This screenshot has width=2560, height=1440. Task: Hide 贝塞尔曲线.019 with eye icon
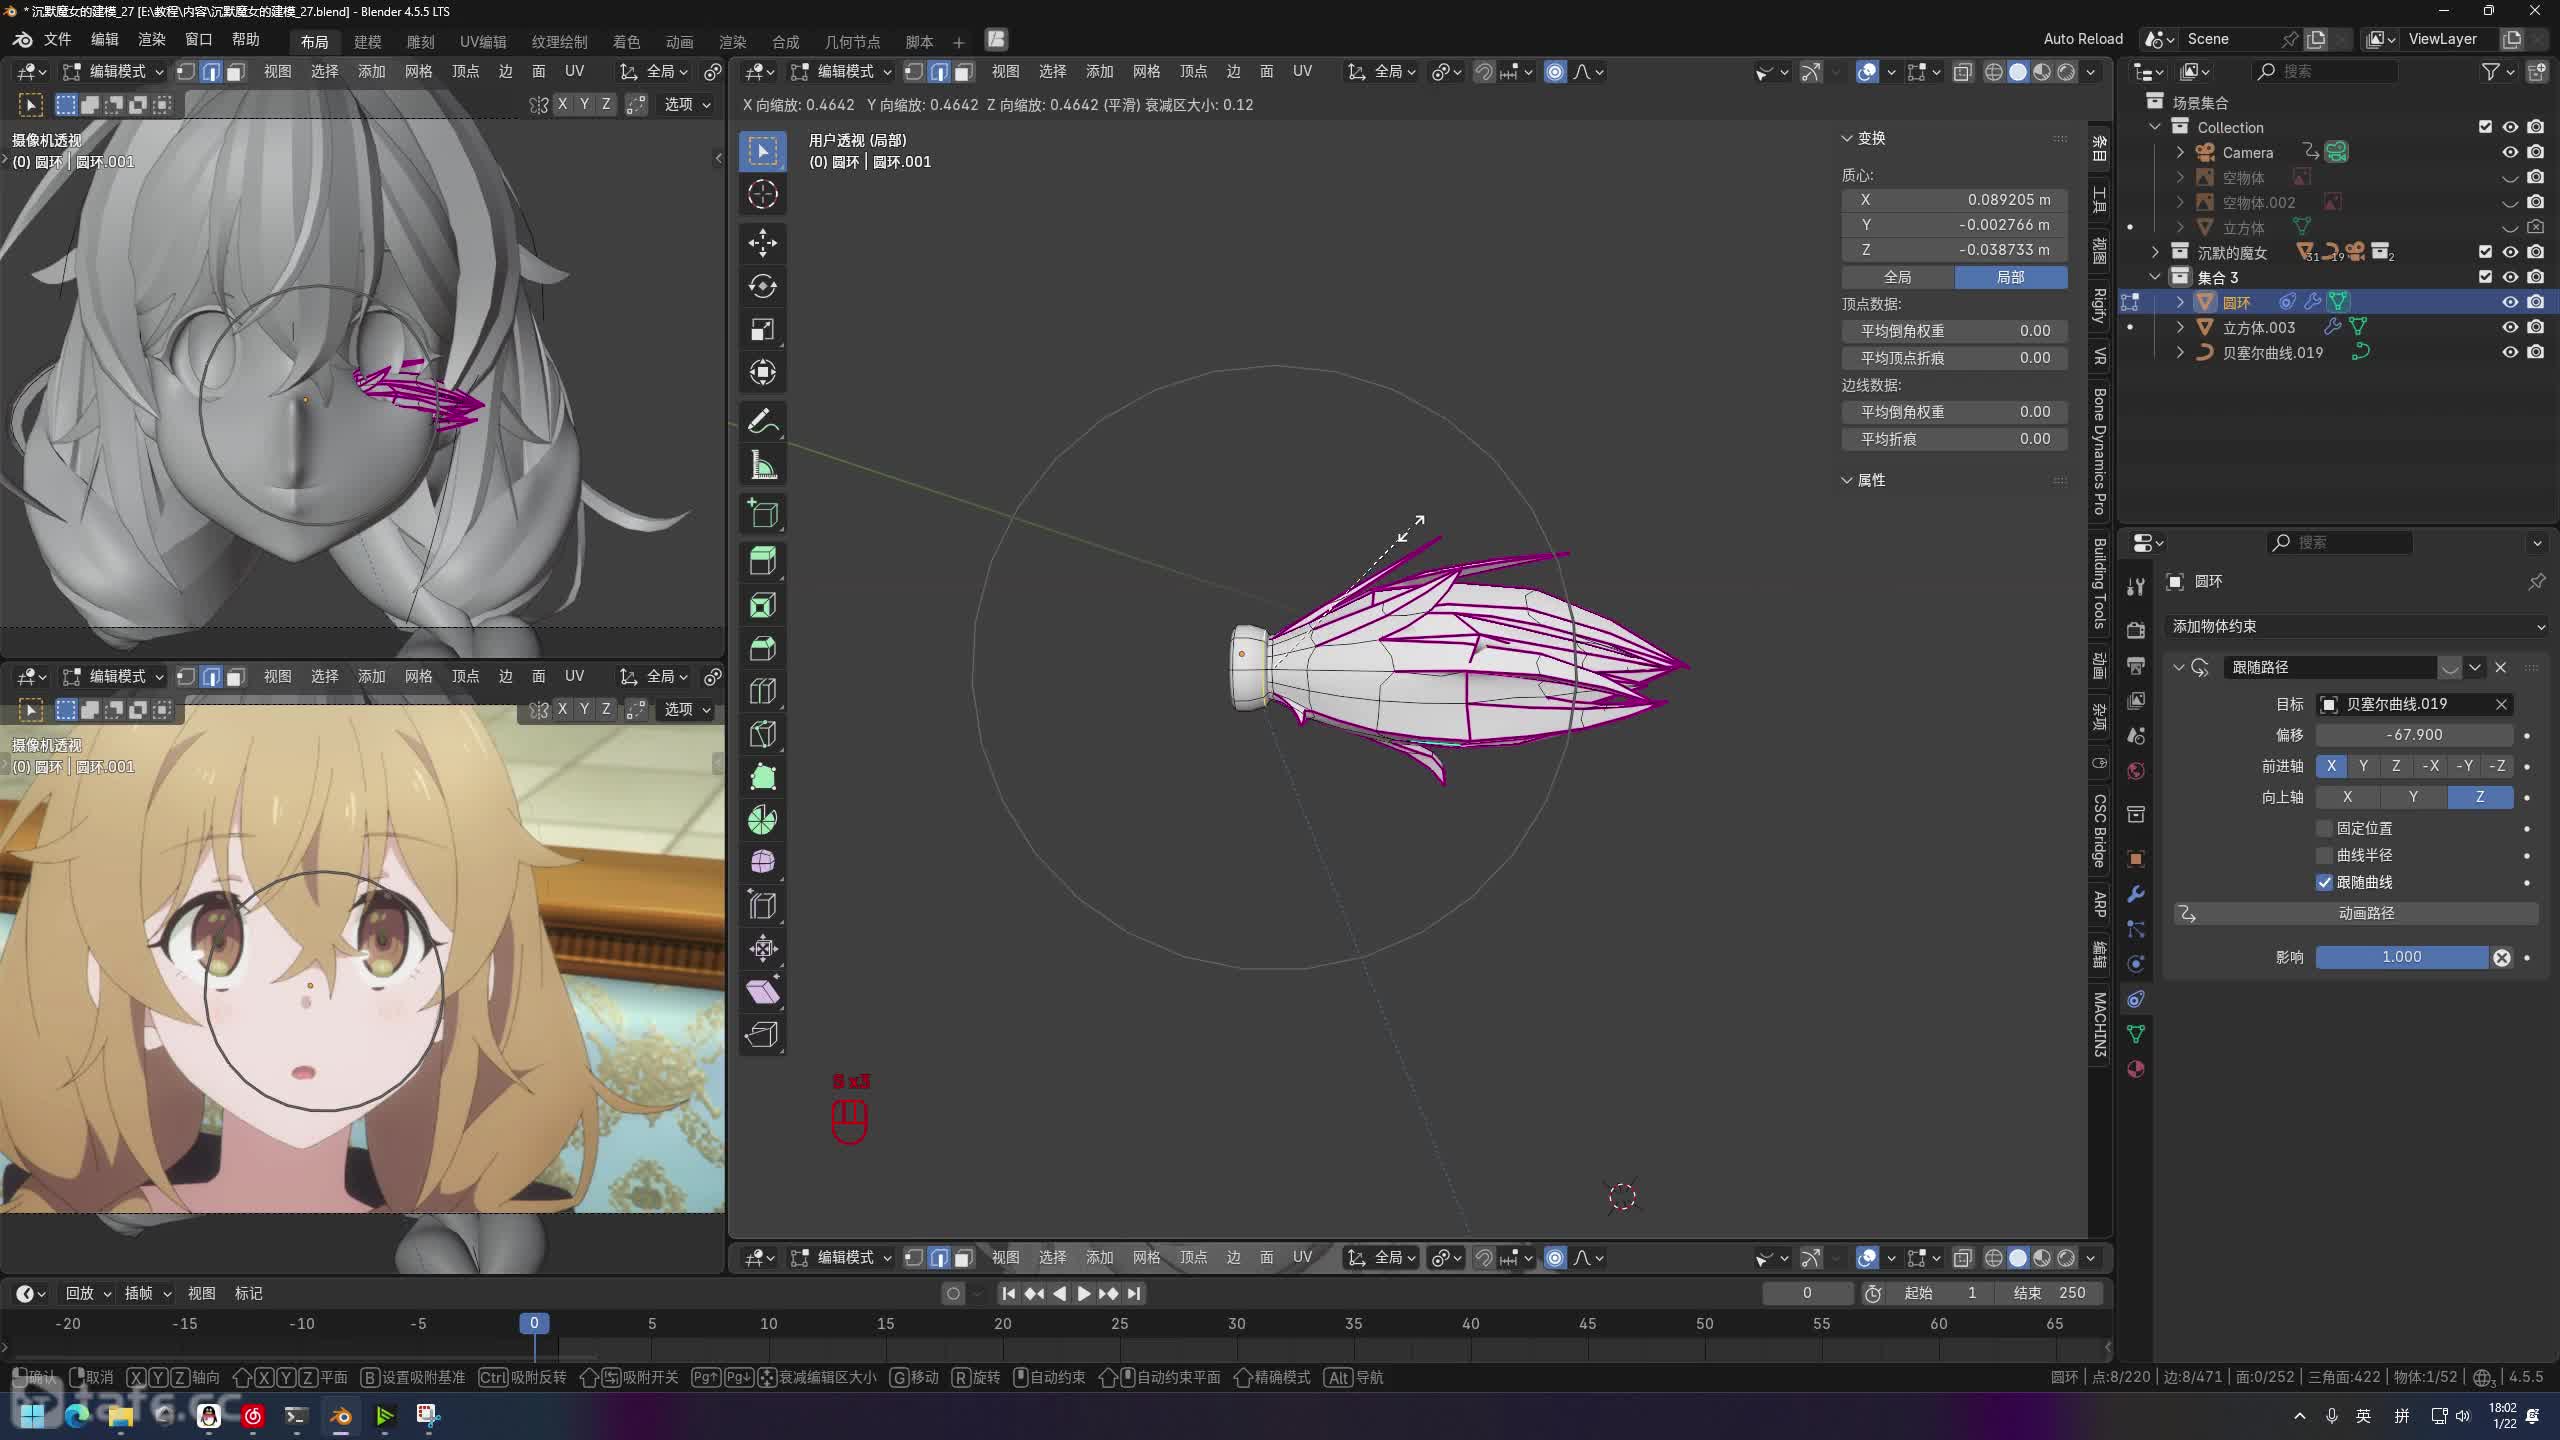pos(2510,352)
